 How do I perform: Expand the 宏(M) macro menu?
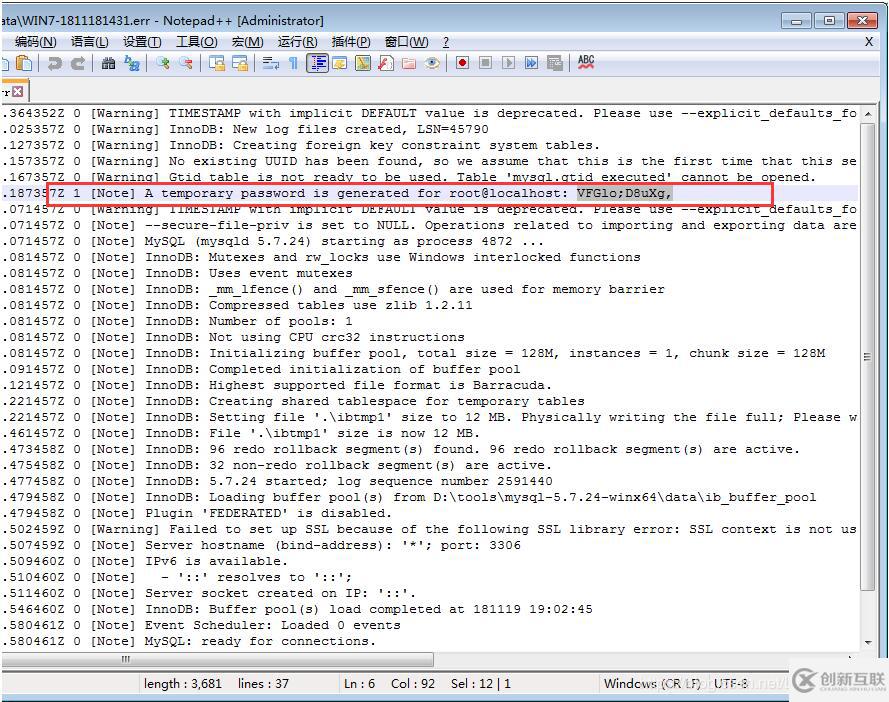coord(247,41)
